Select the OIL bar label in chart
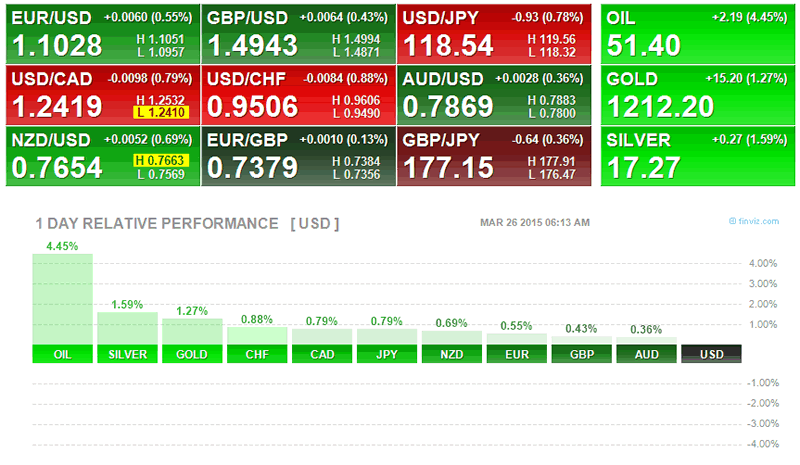 tap(62, 354)
